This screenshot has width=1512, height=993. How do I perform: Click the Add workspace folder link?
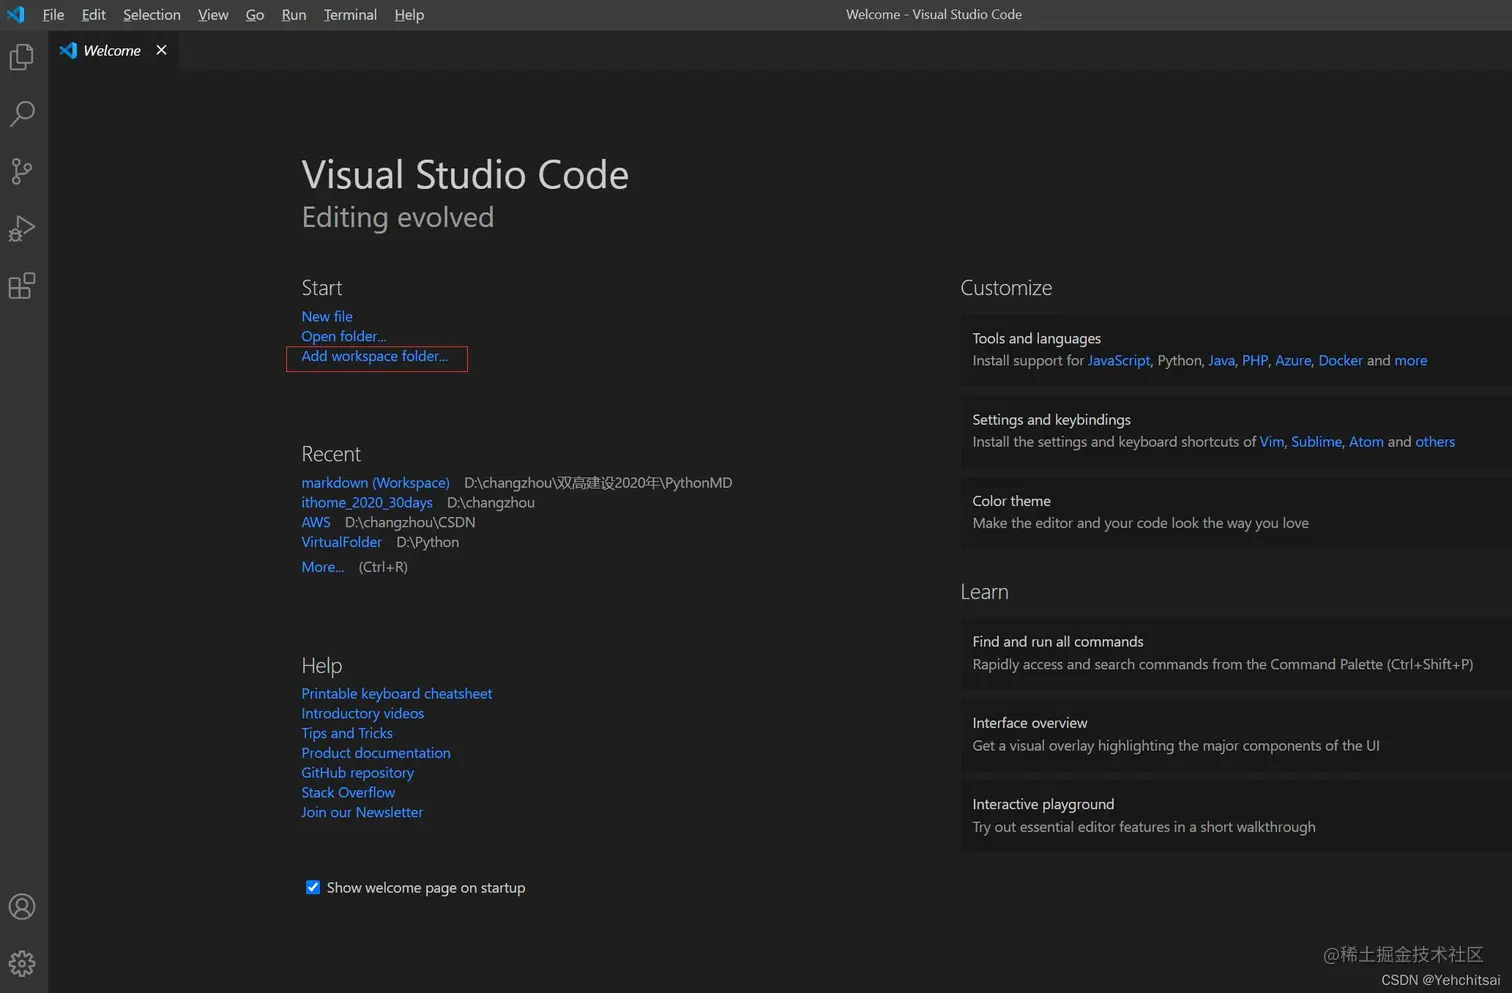[x=374, y=356]
